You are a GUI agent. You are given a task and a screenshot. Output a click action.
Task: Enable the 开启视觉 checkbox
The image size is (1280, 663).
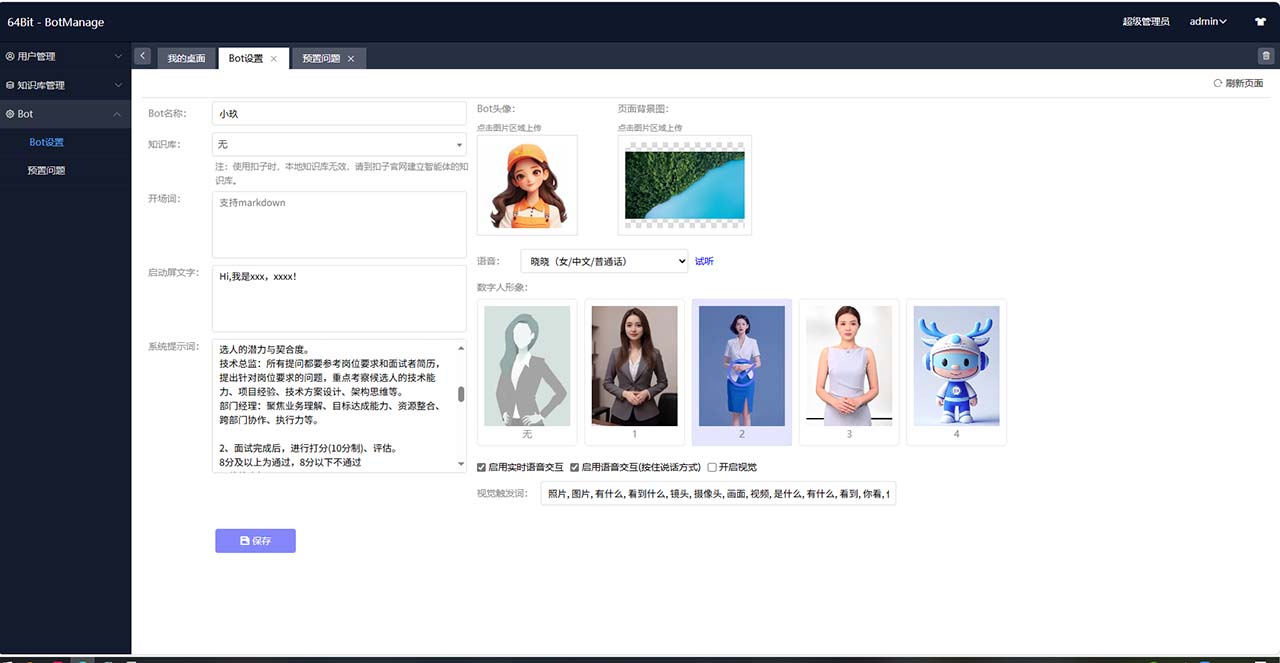712,467
